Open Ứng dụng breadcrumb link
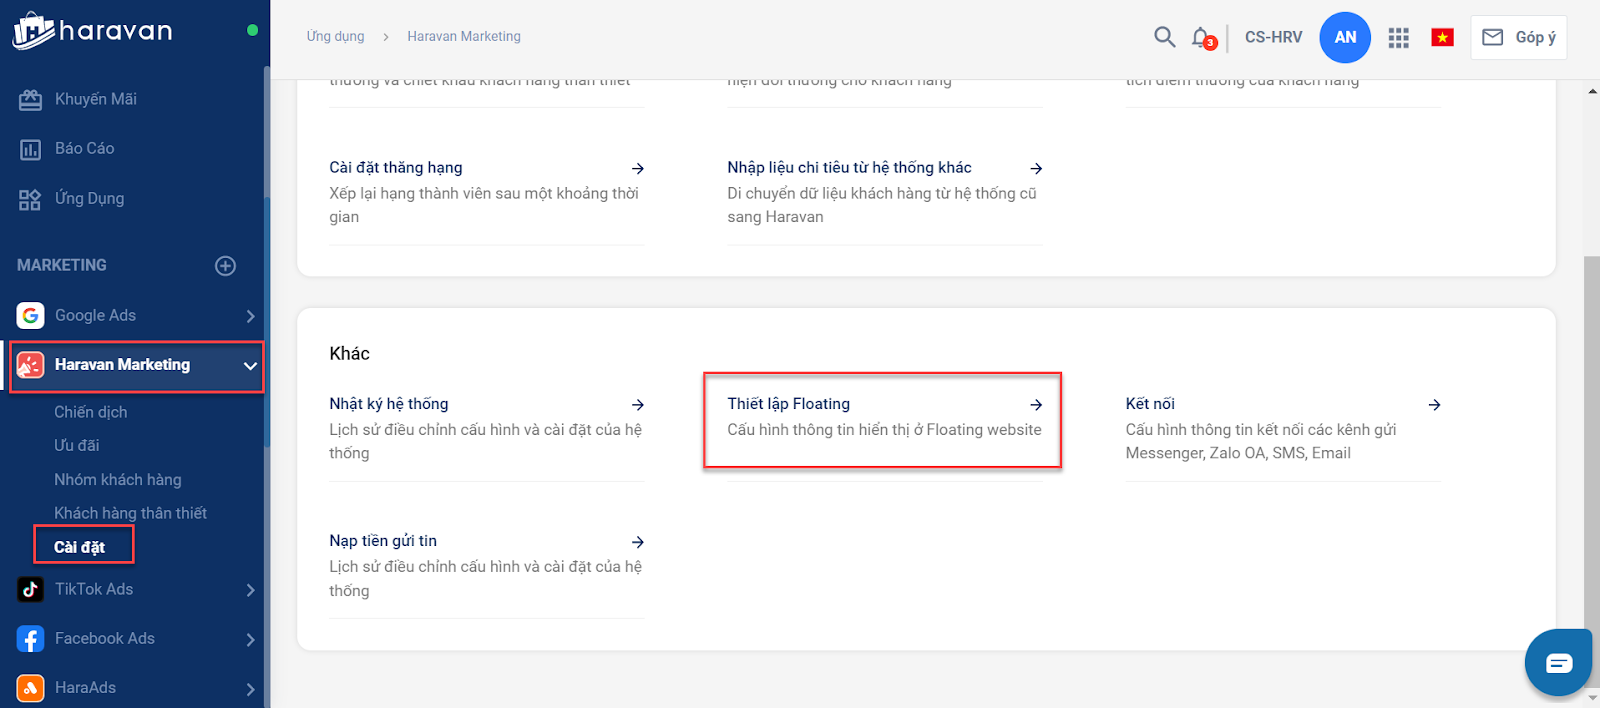 coord(335,36)
